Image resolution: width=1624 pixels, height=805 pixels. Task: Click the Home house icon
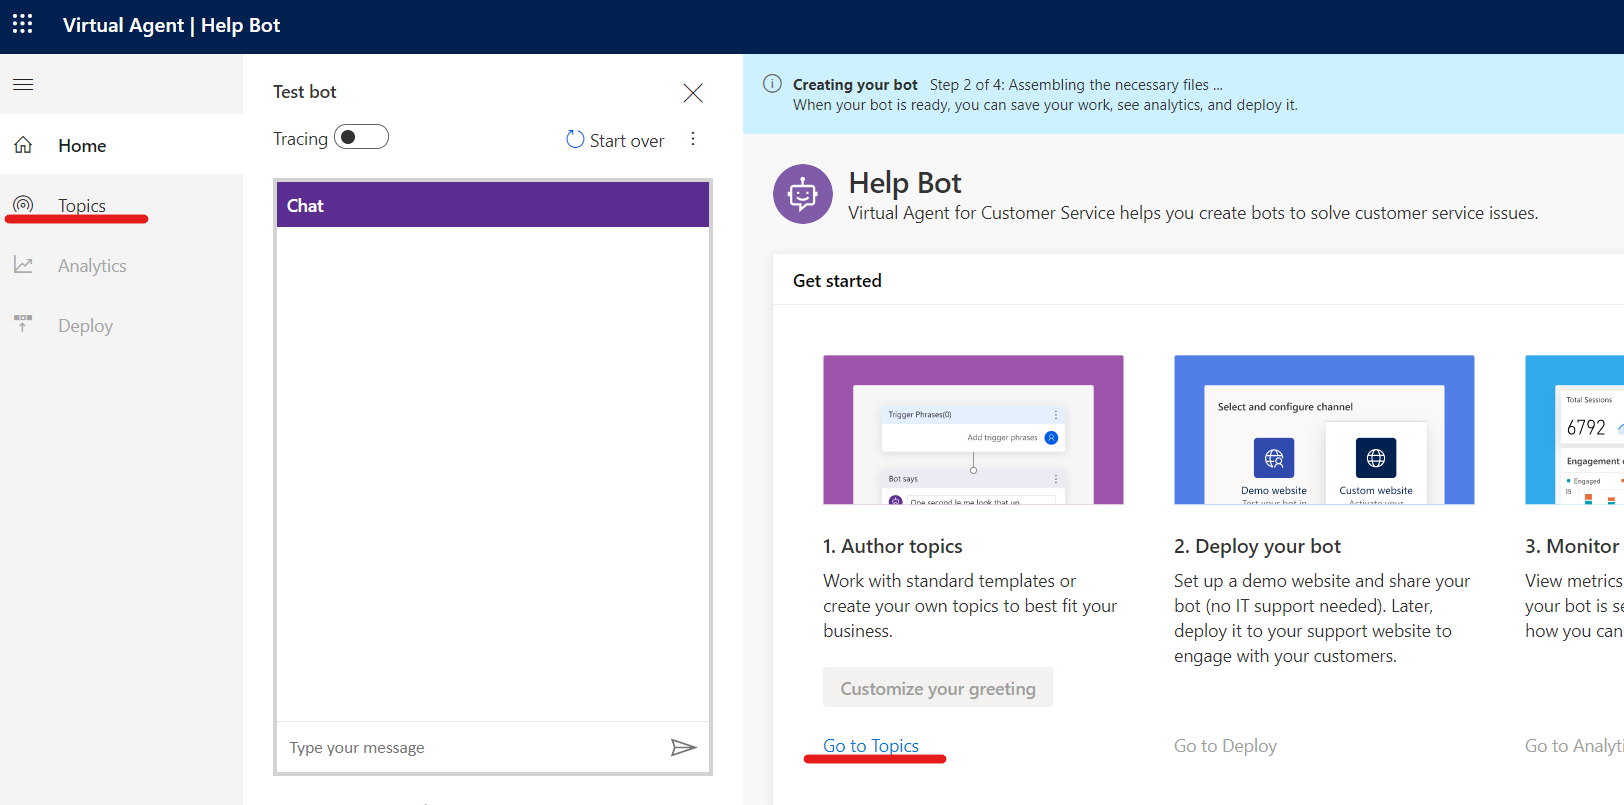click(x=23, y=145)
